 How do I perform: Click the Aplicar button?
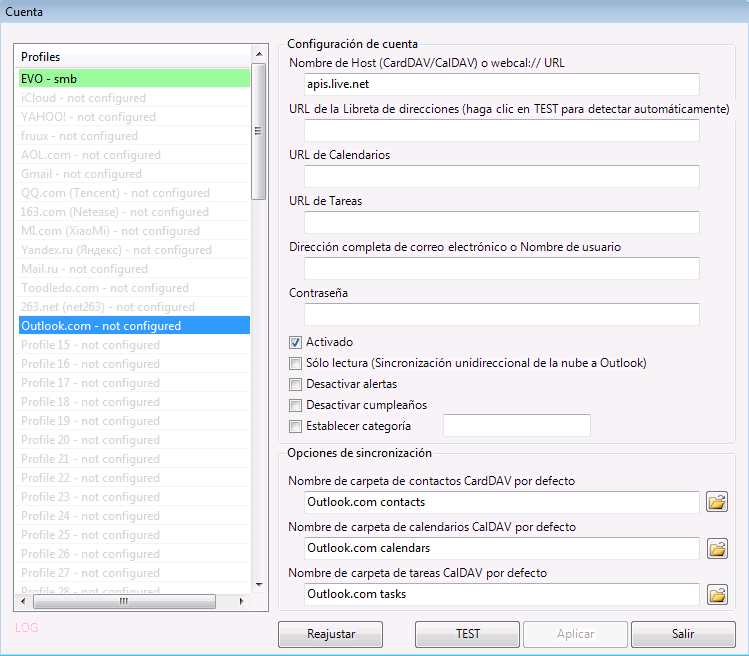click(x=575, y=634)
